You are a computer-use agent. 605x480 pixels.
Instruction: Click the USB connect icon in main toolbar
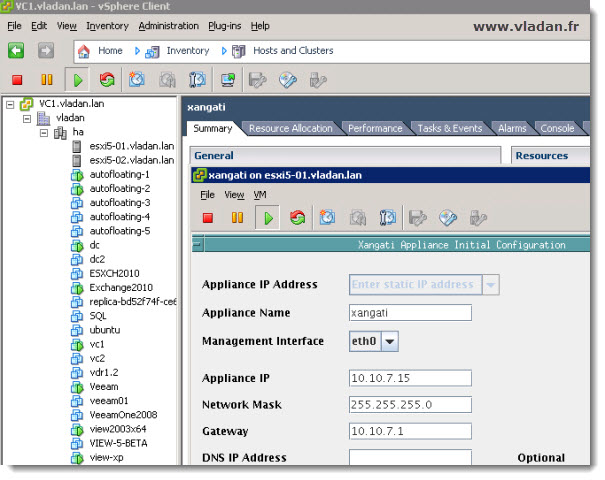(x=318, y=80)
